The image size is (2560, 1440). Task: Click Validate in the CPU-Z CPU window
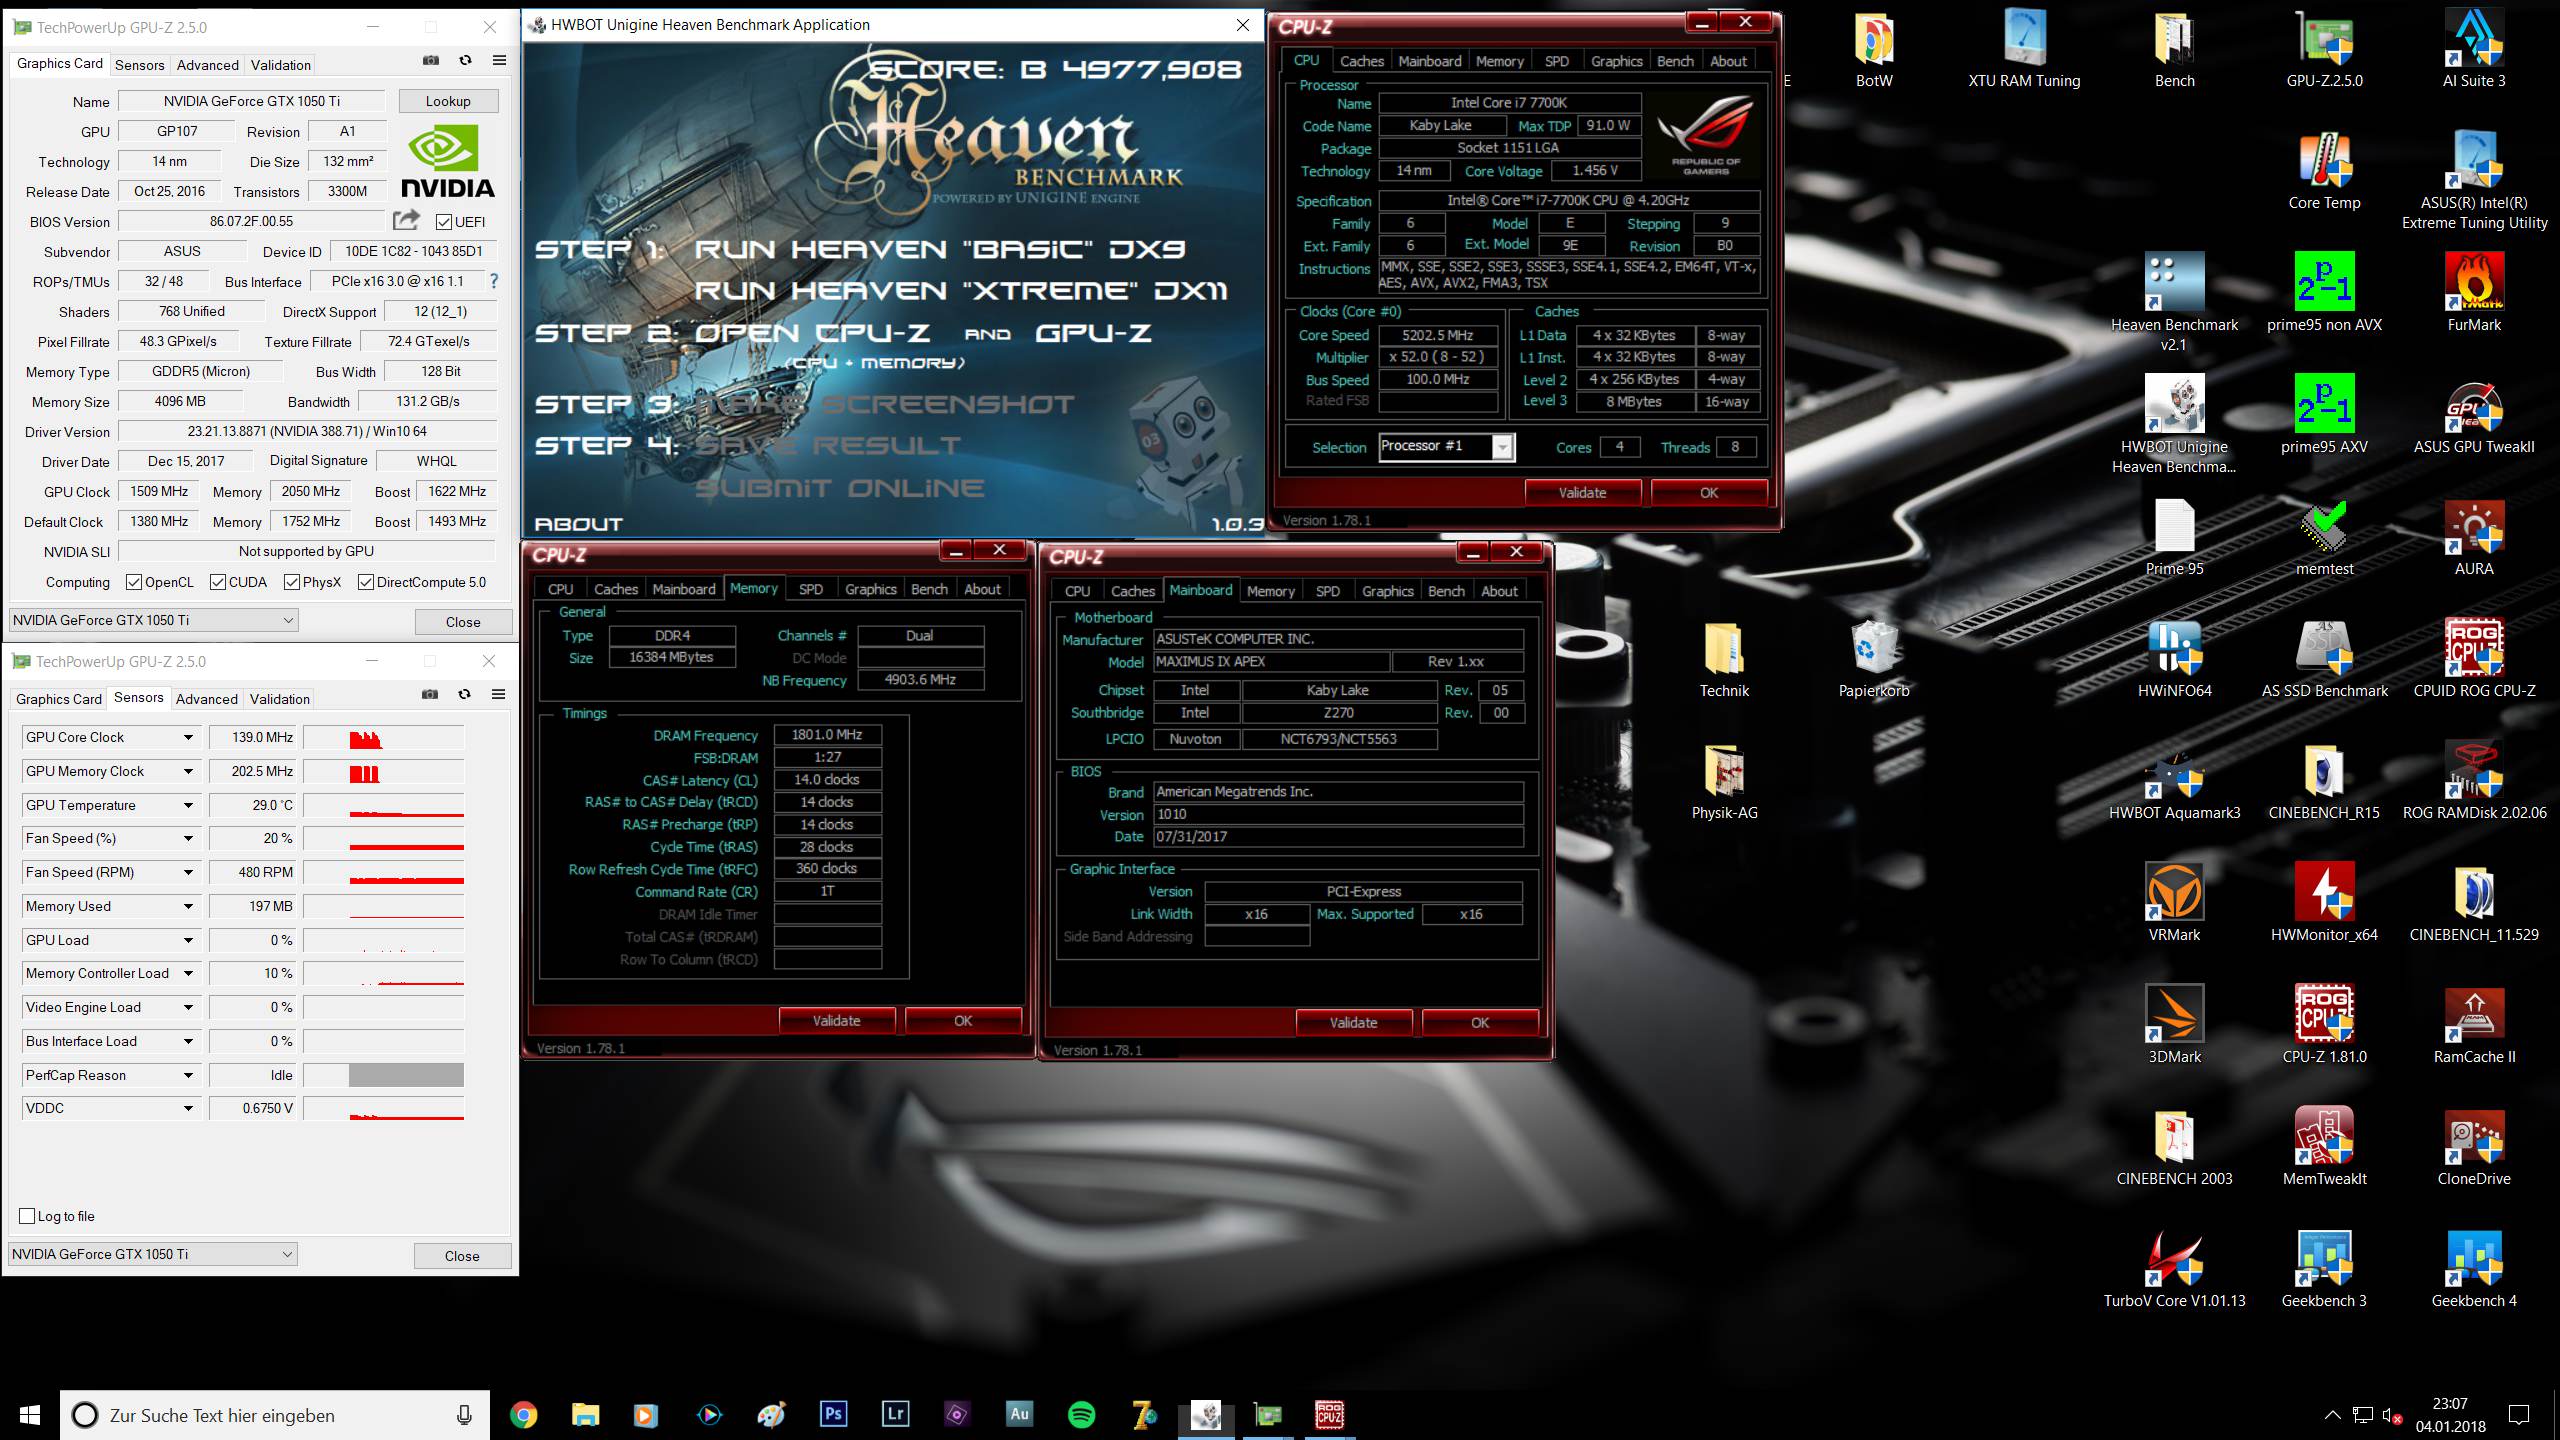tap(1582, 492)
